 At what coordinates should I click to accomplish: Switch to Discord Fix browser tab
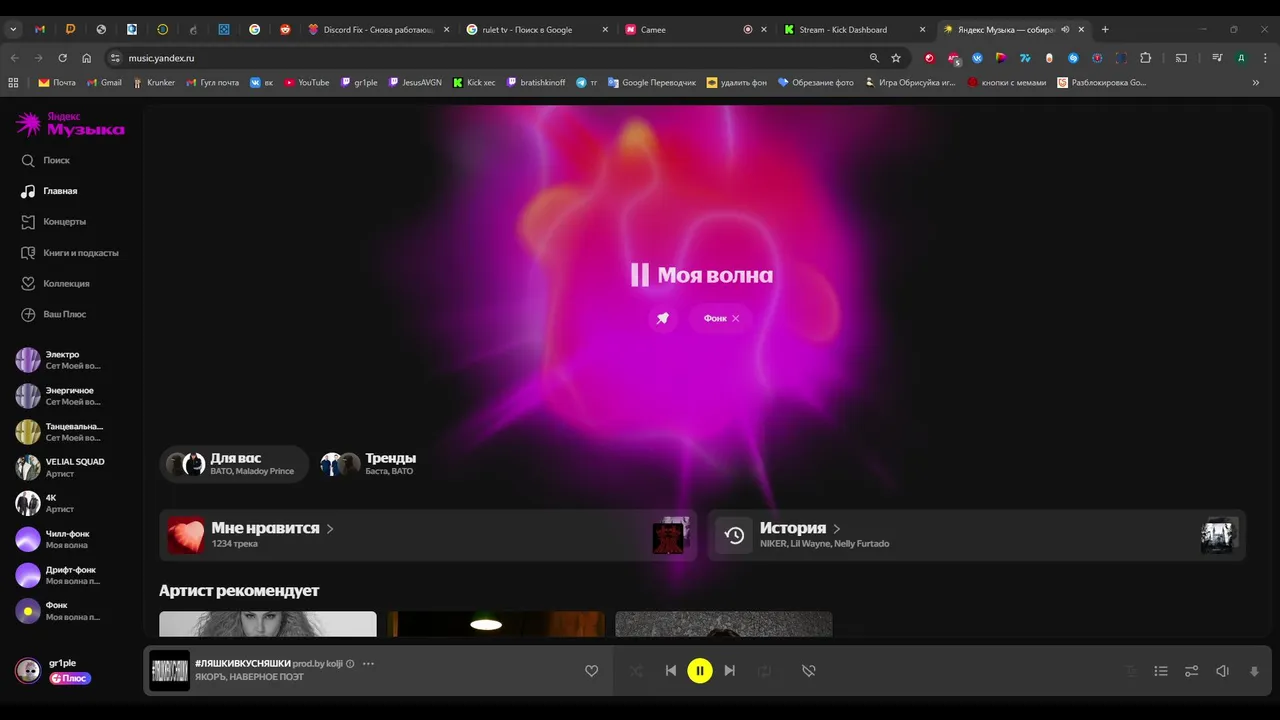click(x=378, y=30)
